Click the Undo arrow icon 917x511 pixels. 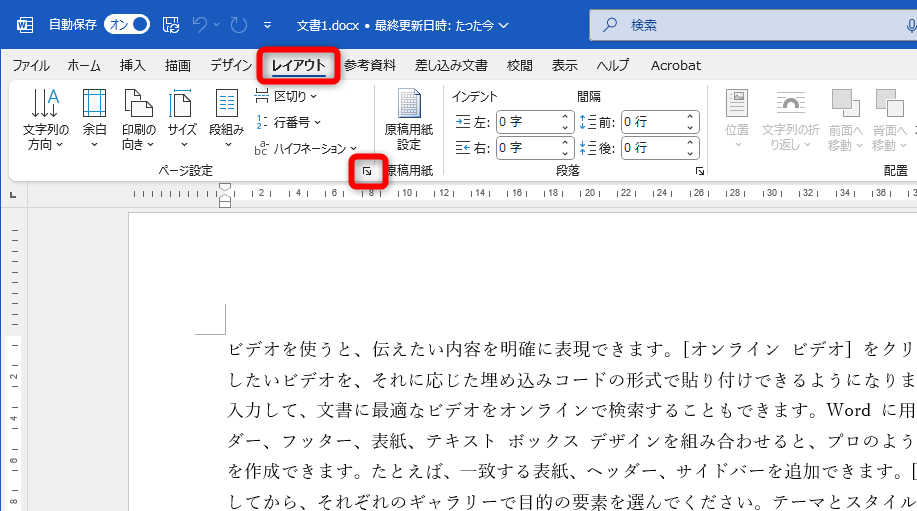200,25
